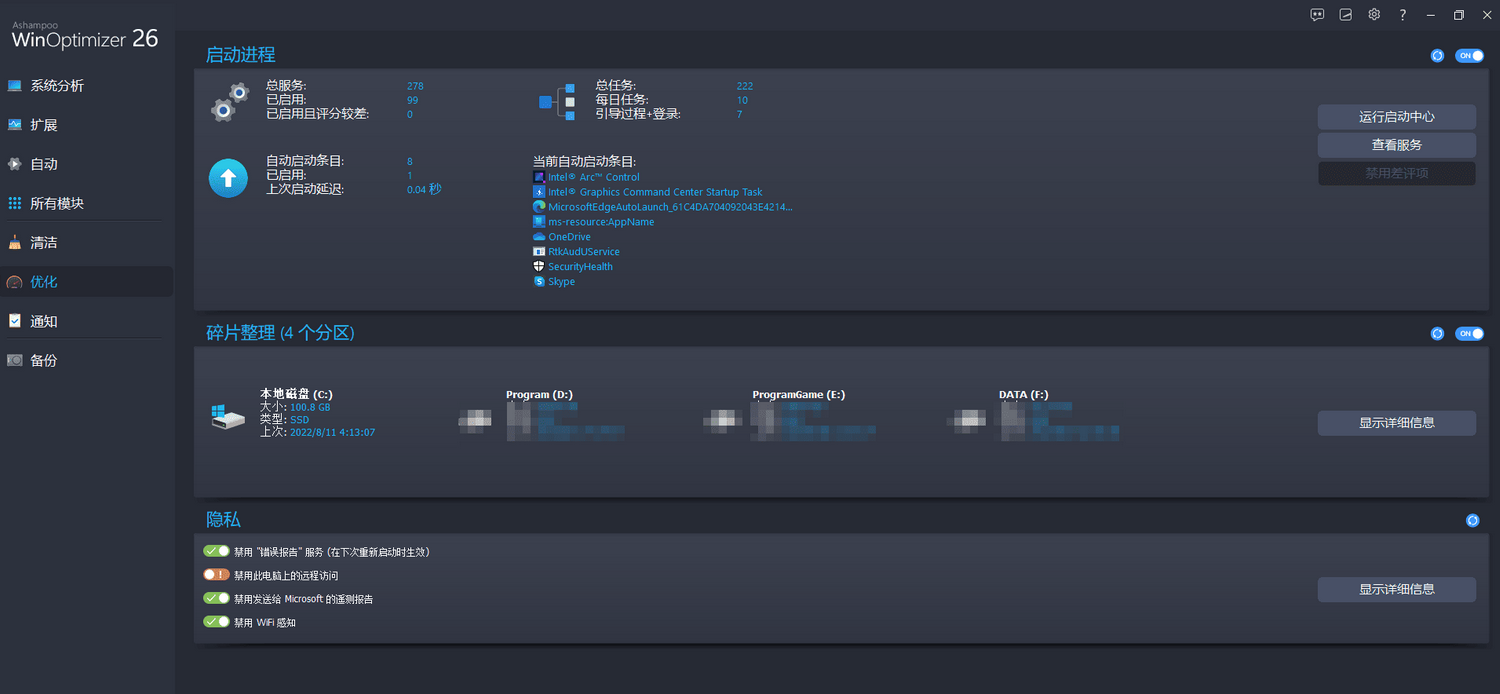The height and width of the screenshot is (694, 1500).
Task: Click the Program (D:) partition label
Action: [539, 395]
